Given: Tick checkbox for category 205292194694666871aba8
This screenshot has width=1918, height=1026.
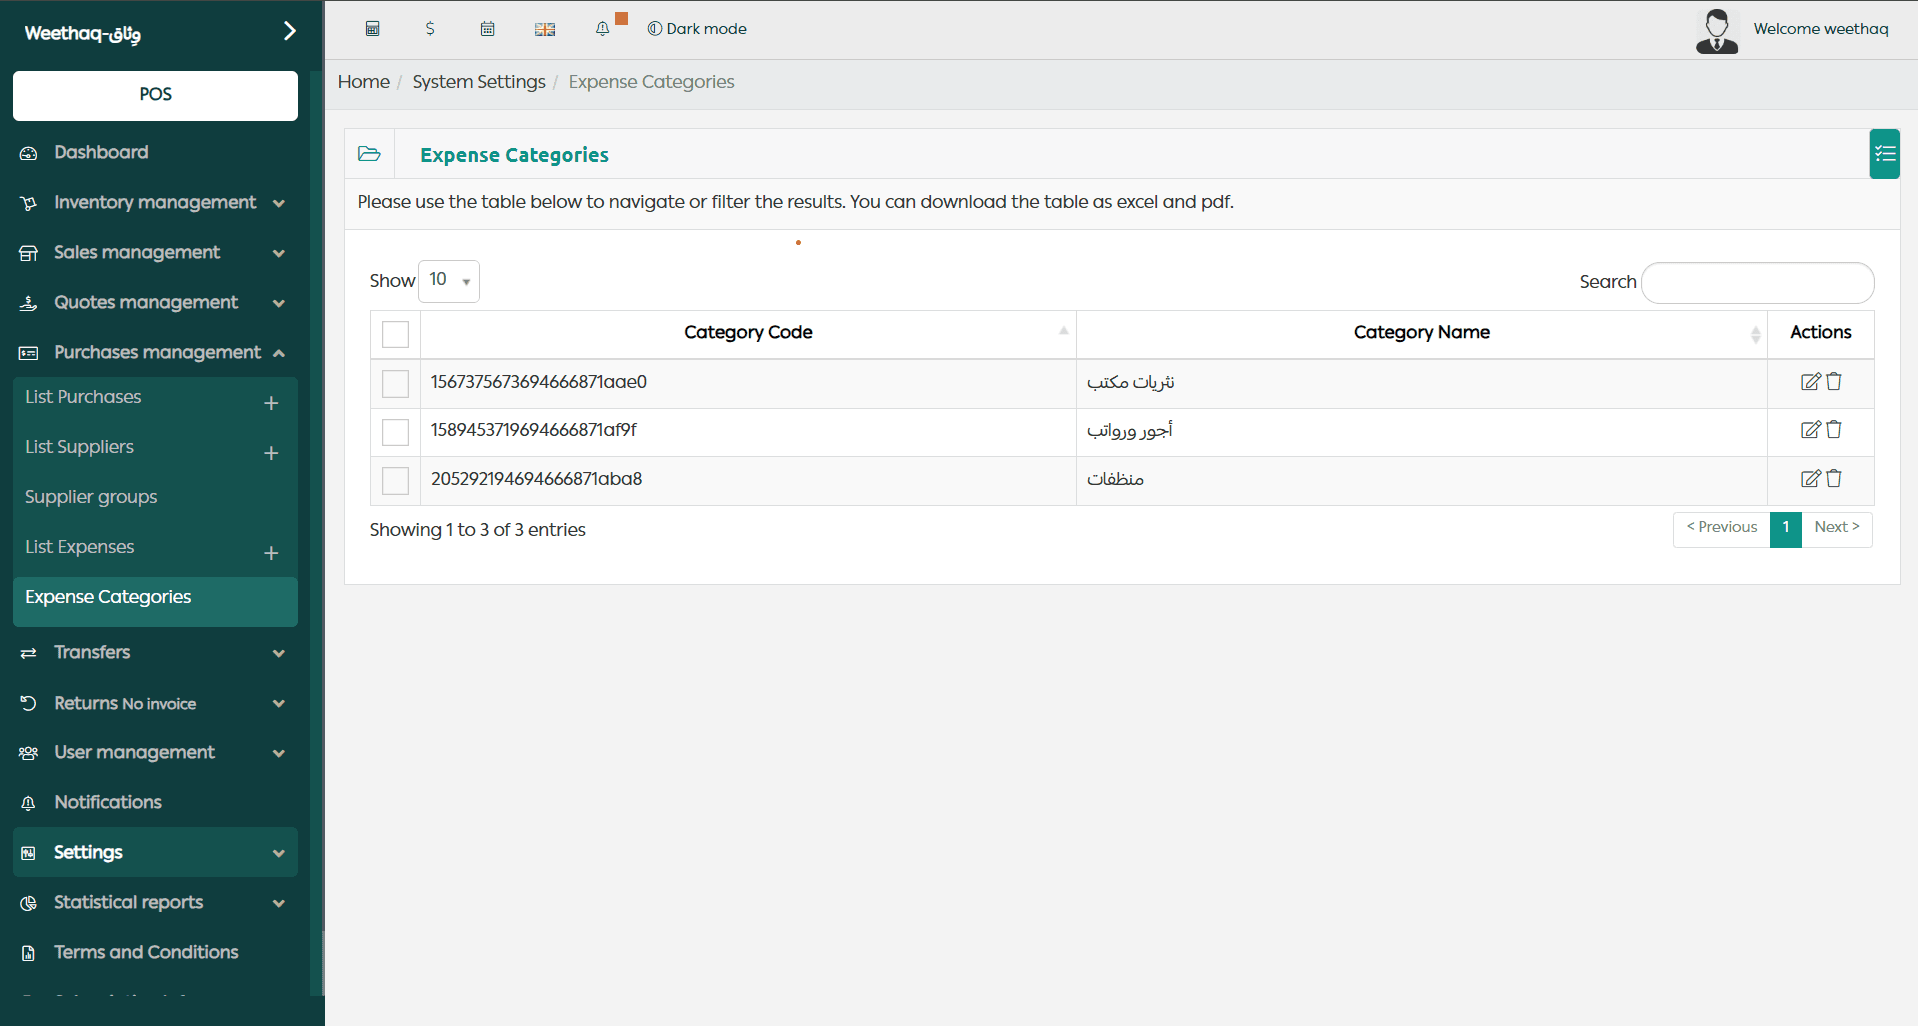Looking at the screenshot, I should (x=396, y=481).
